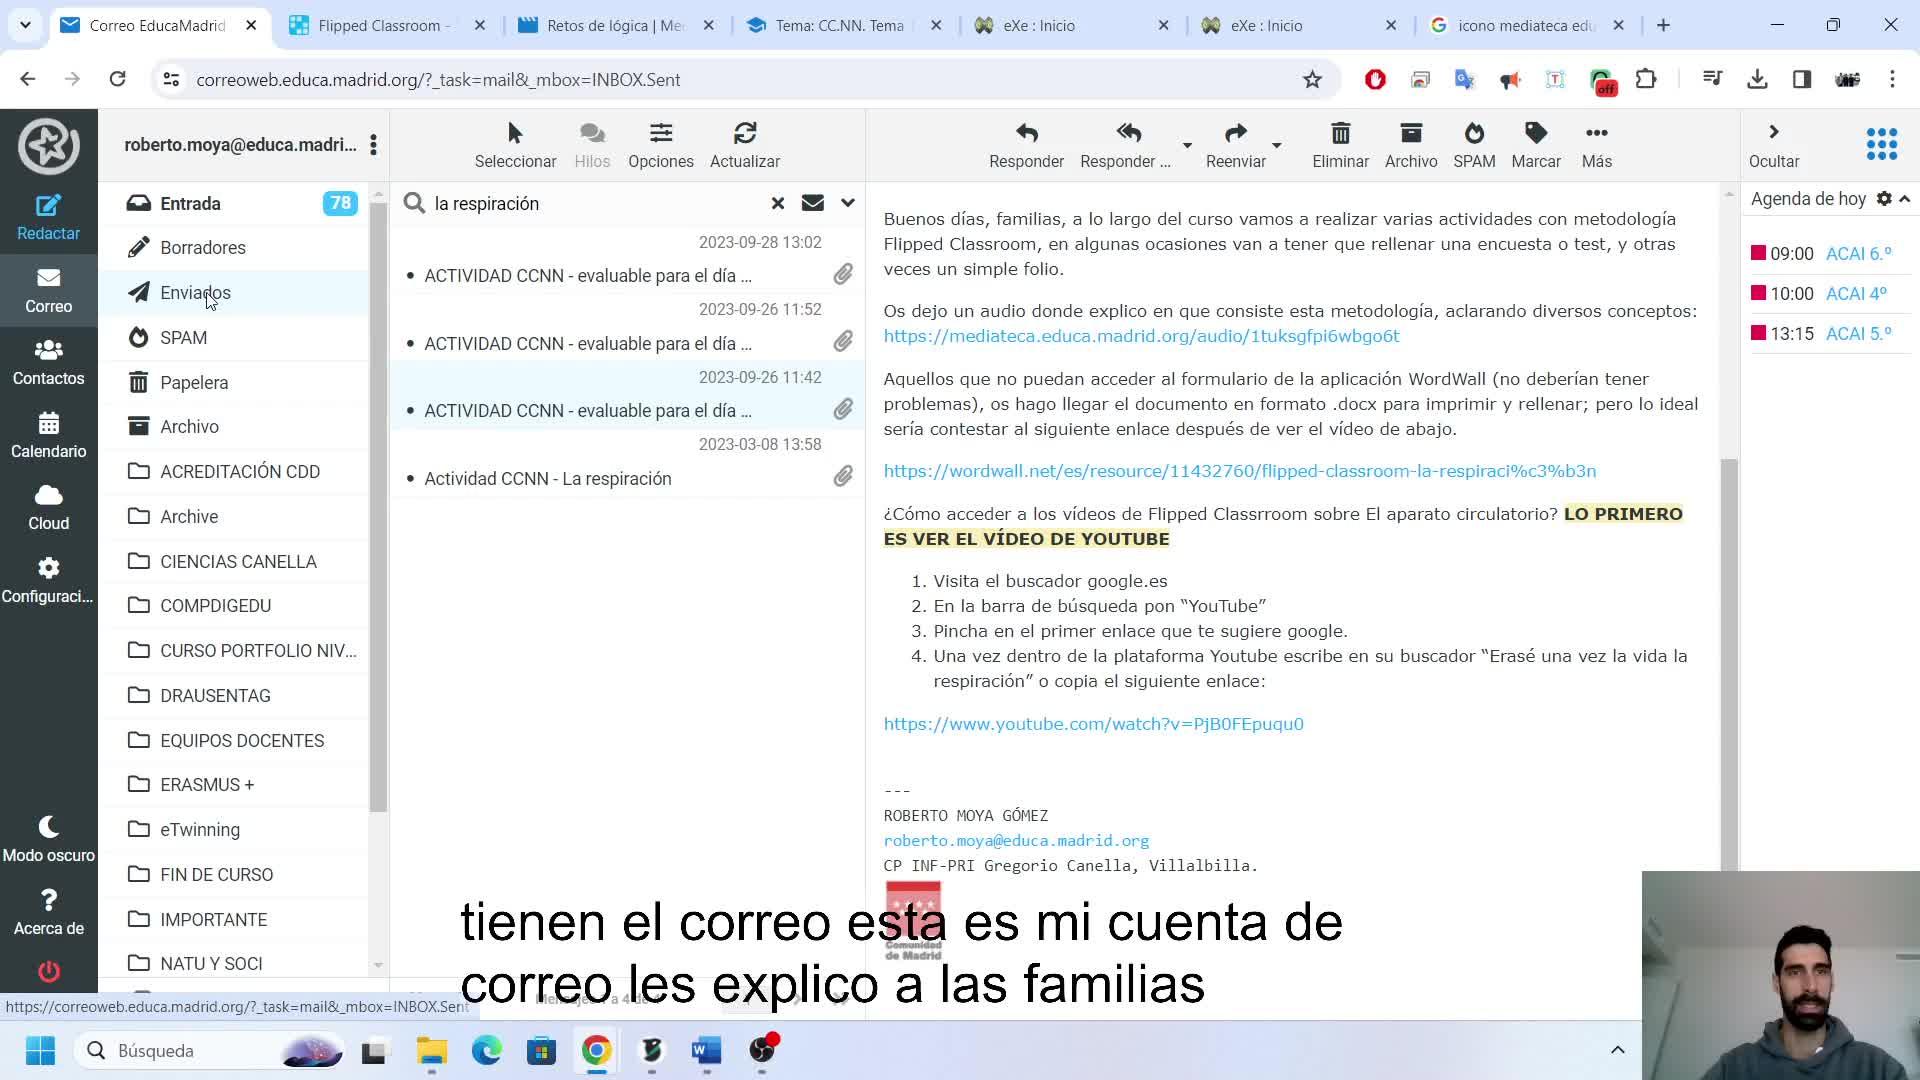Show hidden system tray icons
Screen dimensions: 1920x1080
click(1617, 1050)
